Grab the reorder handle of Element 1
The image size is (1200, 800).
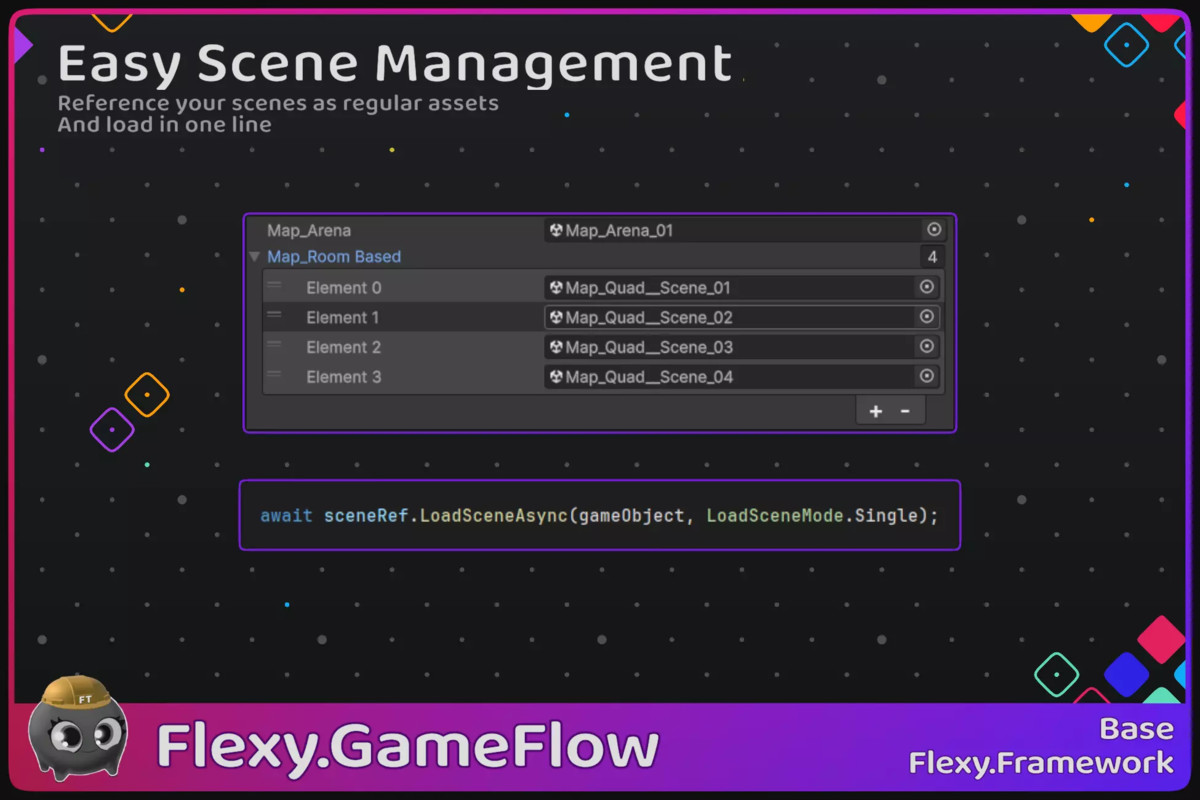pos(274,315)
